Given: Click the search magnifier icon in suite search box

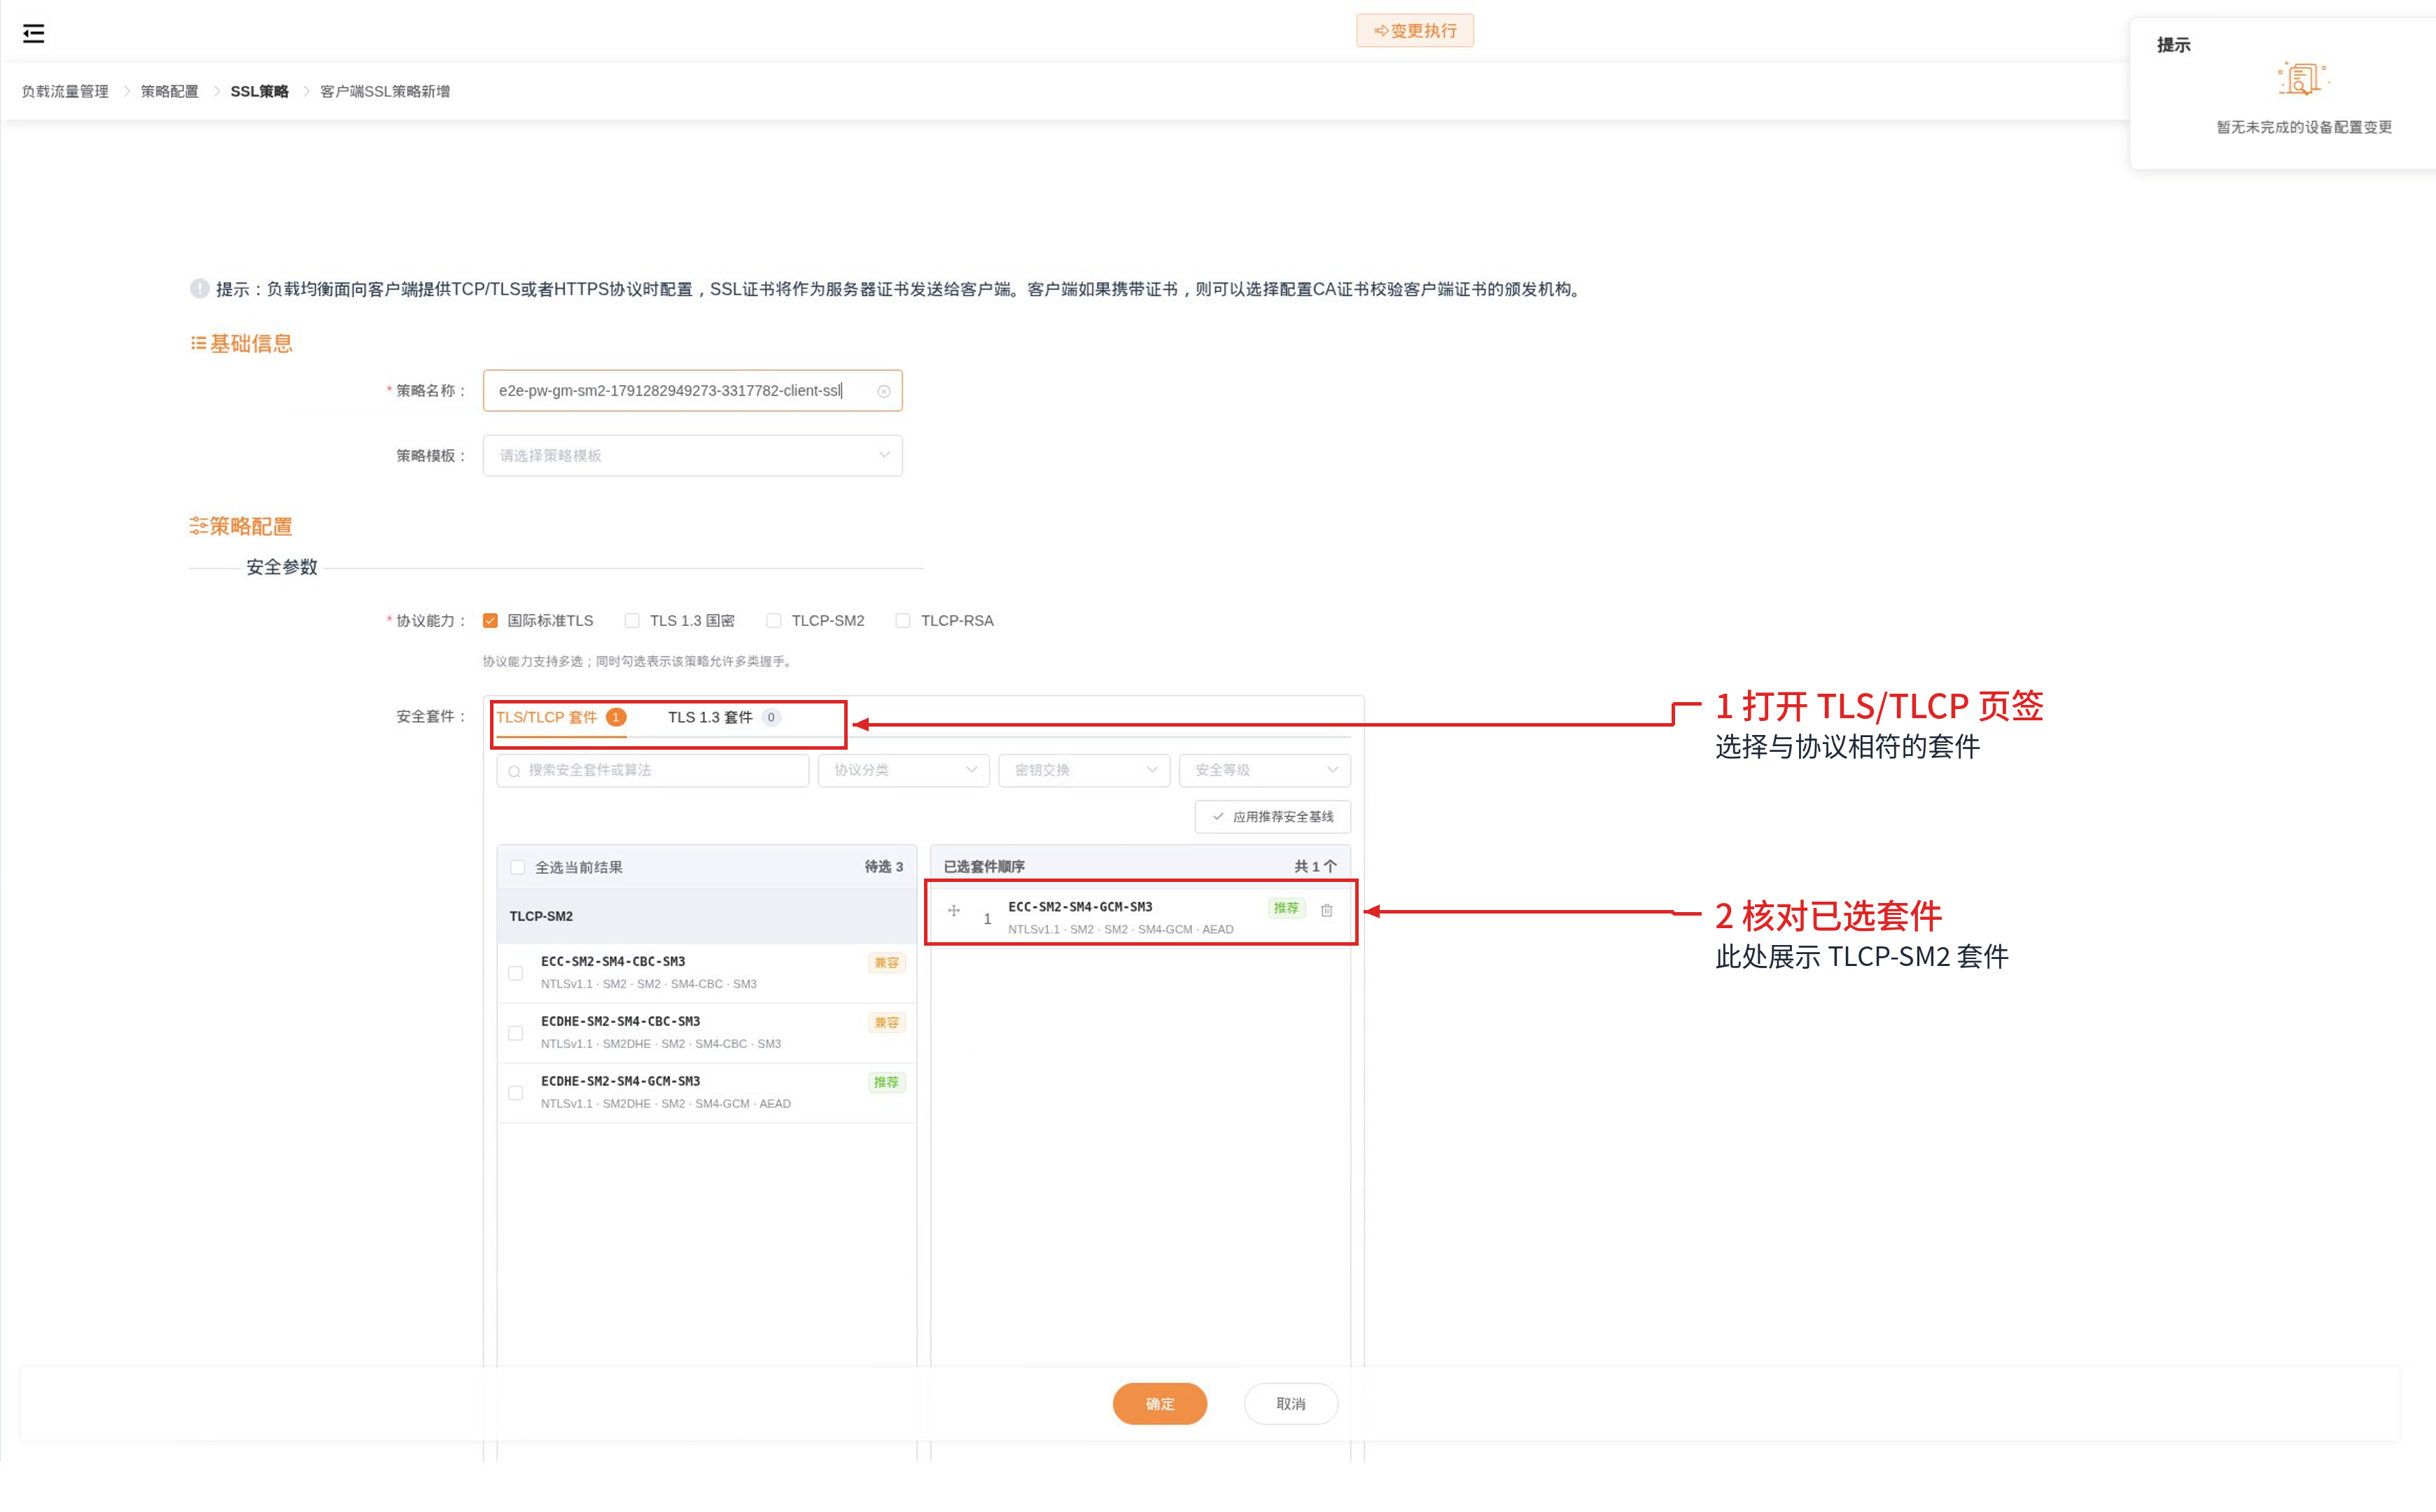Looking at the screenshot, I should (x=514, y=771).
